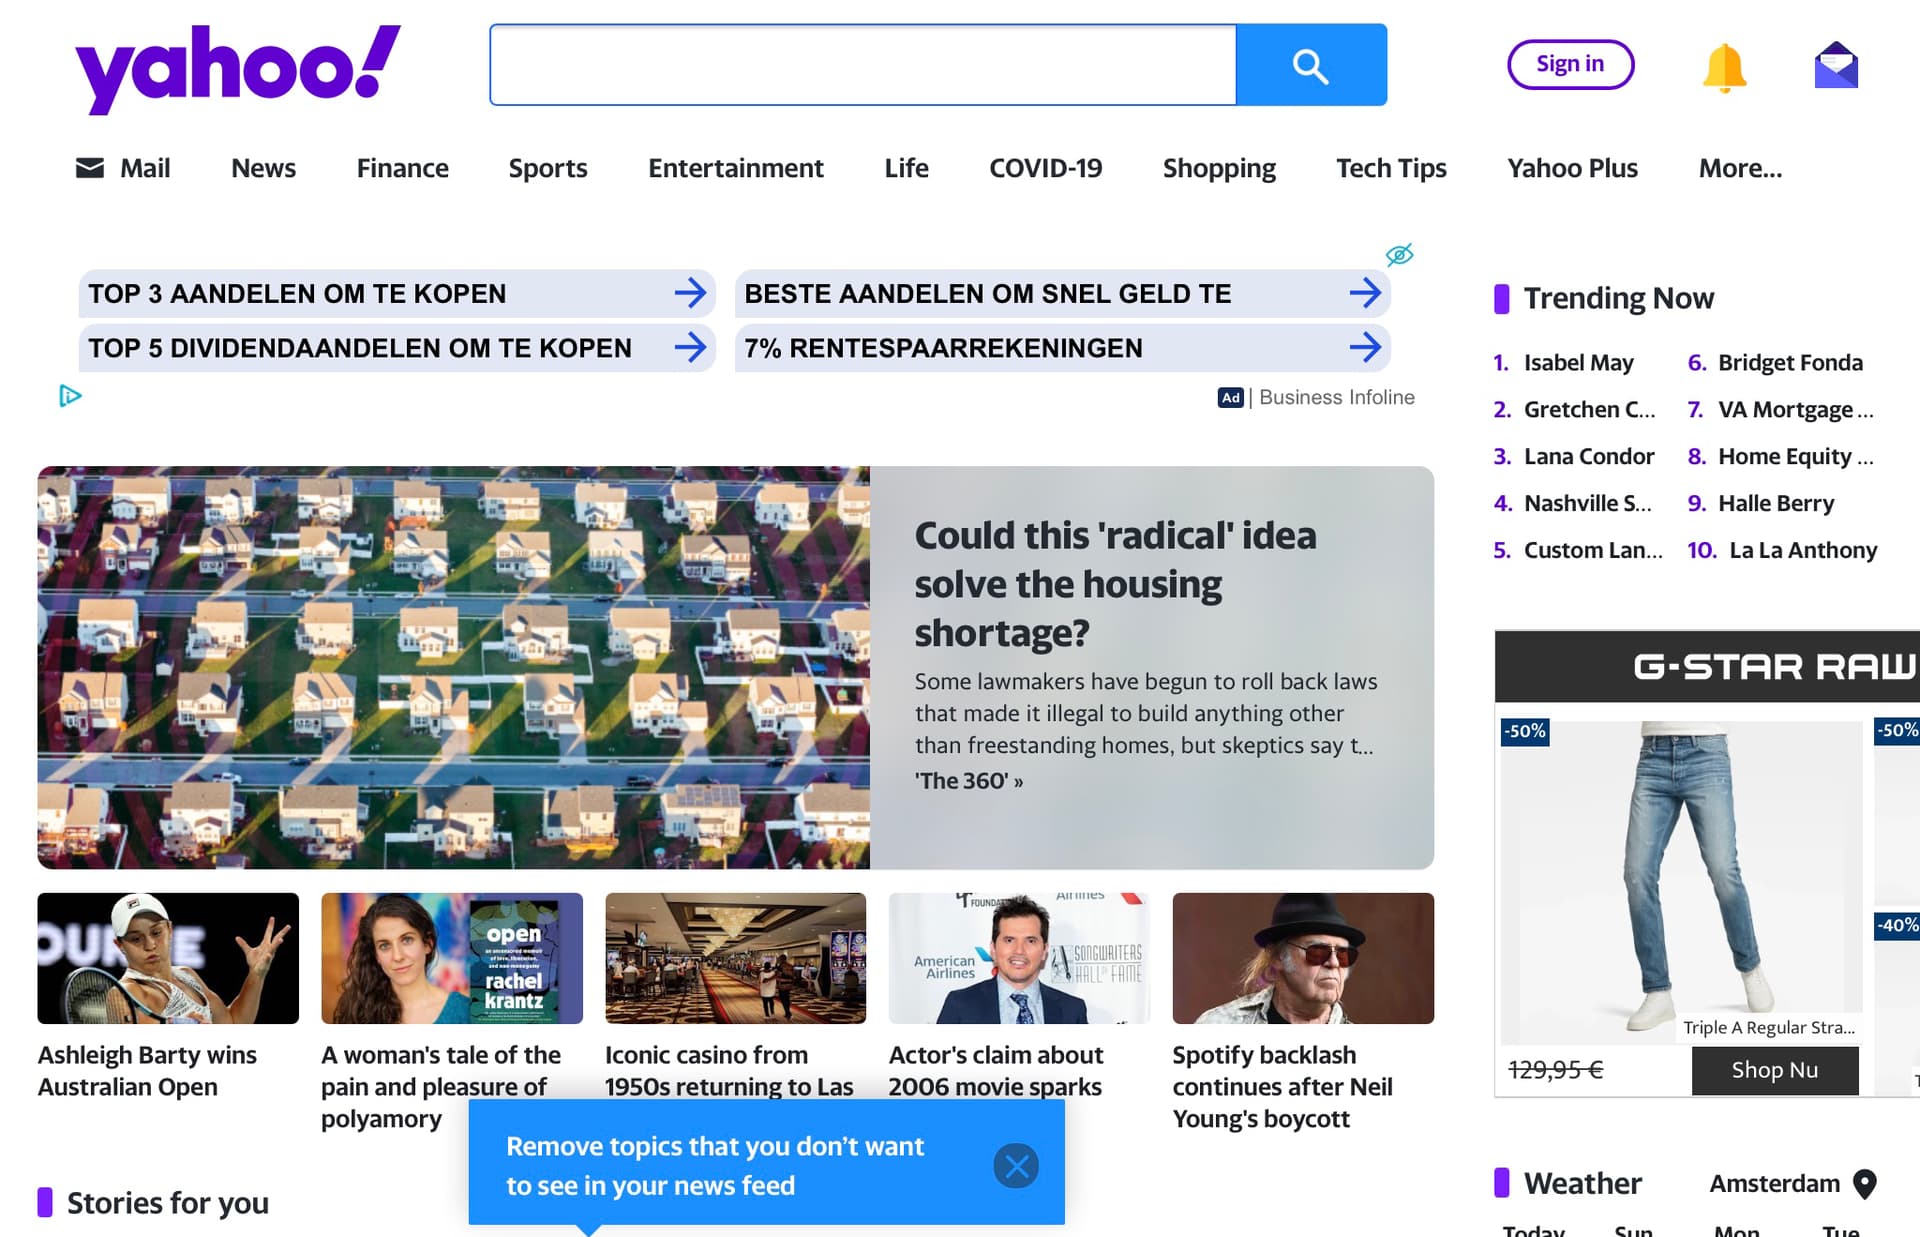
Task: Click trending topic Custom Lan...
Action: [x=1593, y=551]
